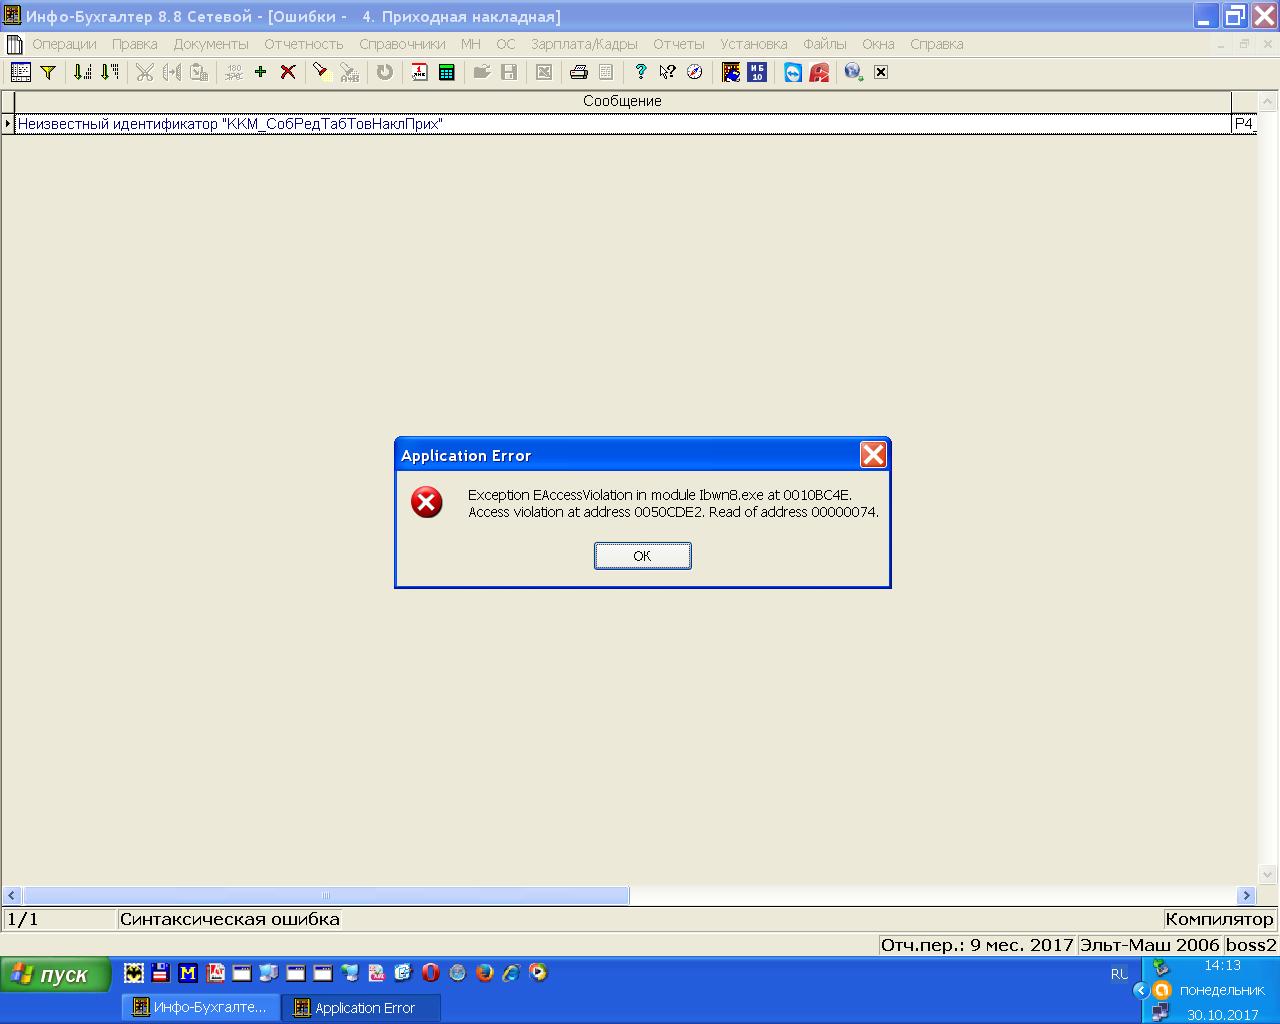Launch Firefox from quick launch

[485, 972]
